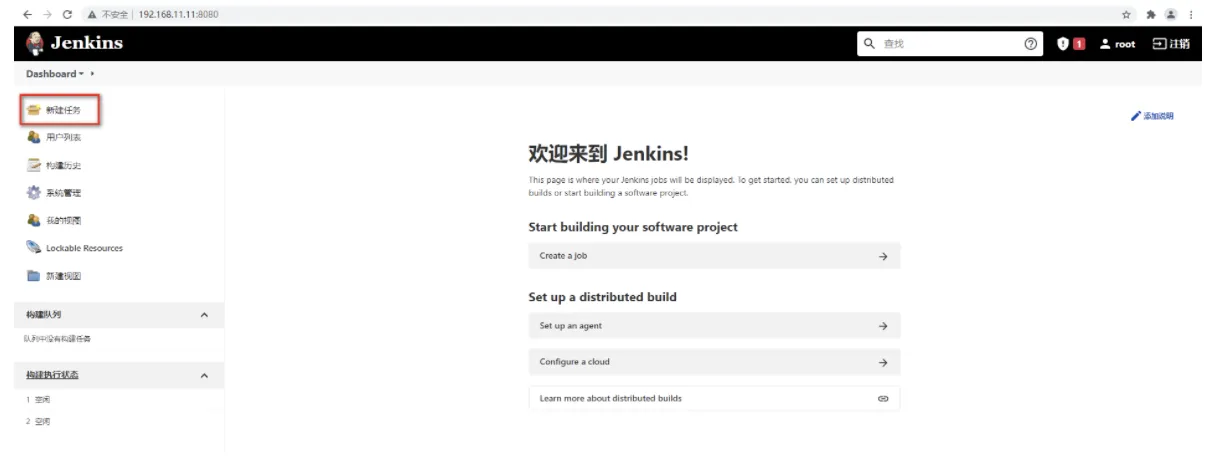
Task: Open the 构建执行状态 heading link
Action: tap(53, 375)
